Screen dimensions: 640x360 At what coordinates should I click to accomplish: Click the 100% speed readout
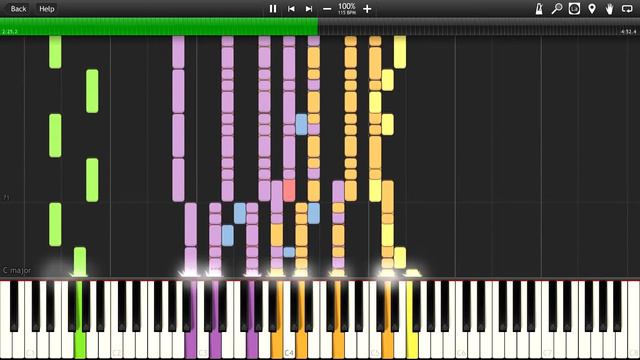tap(347, 7)
